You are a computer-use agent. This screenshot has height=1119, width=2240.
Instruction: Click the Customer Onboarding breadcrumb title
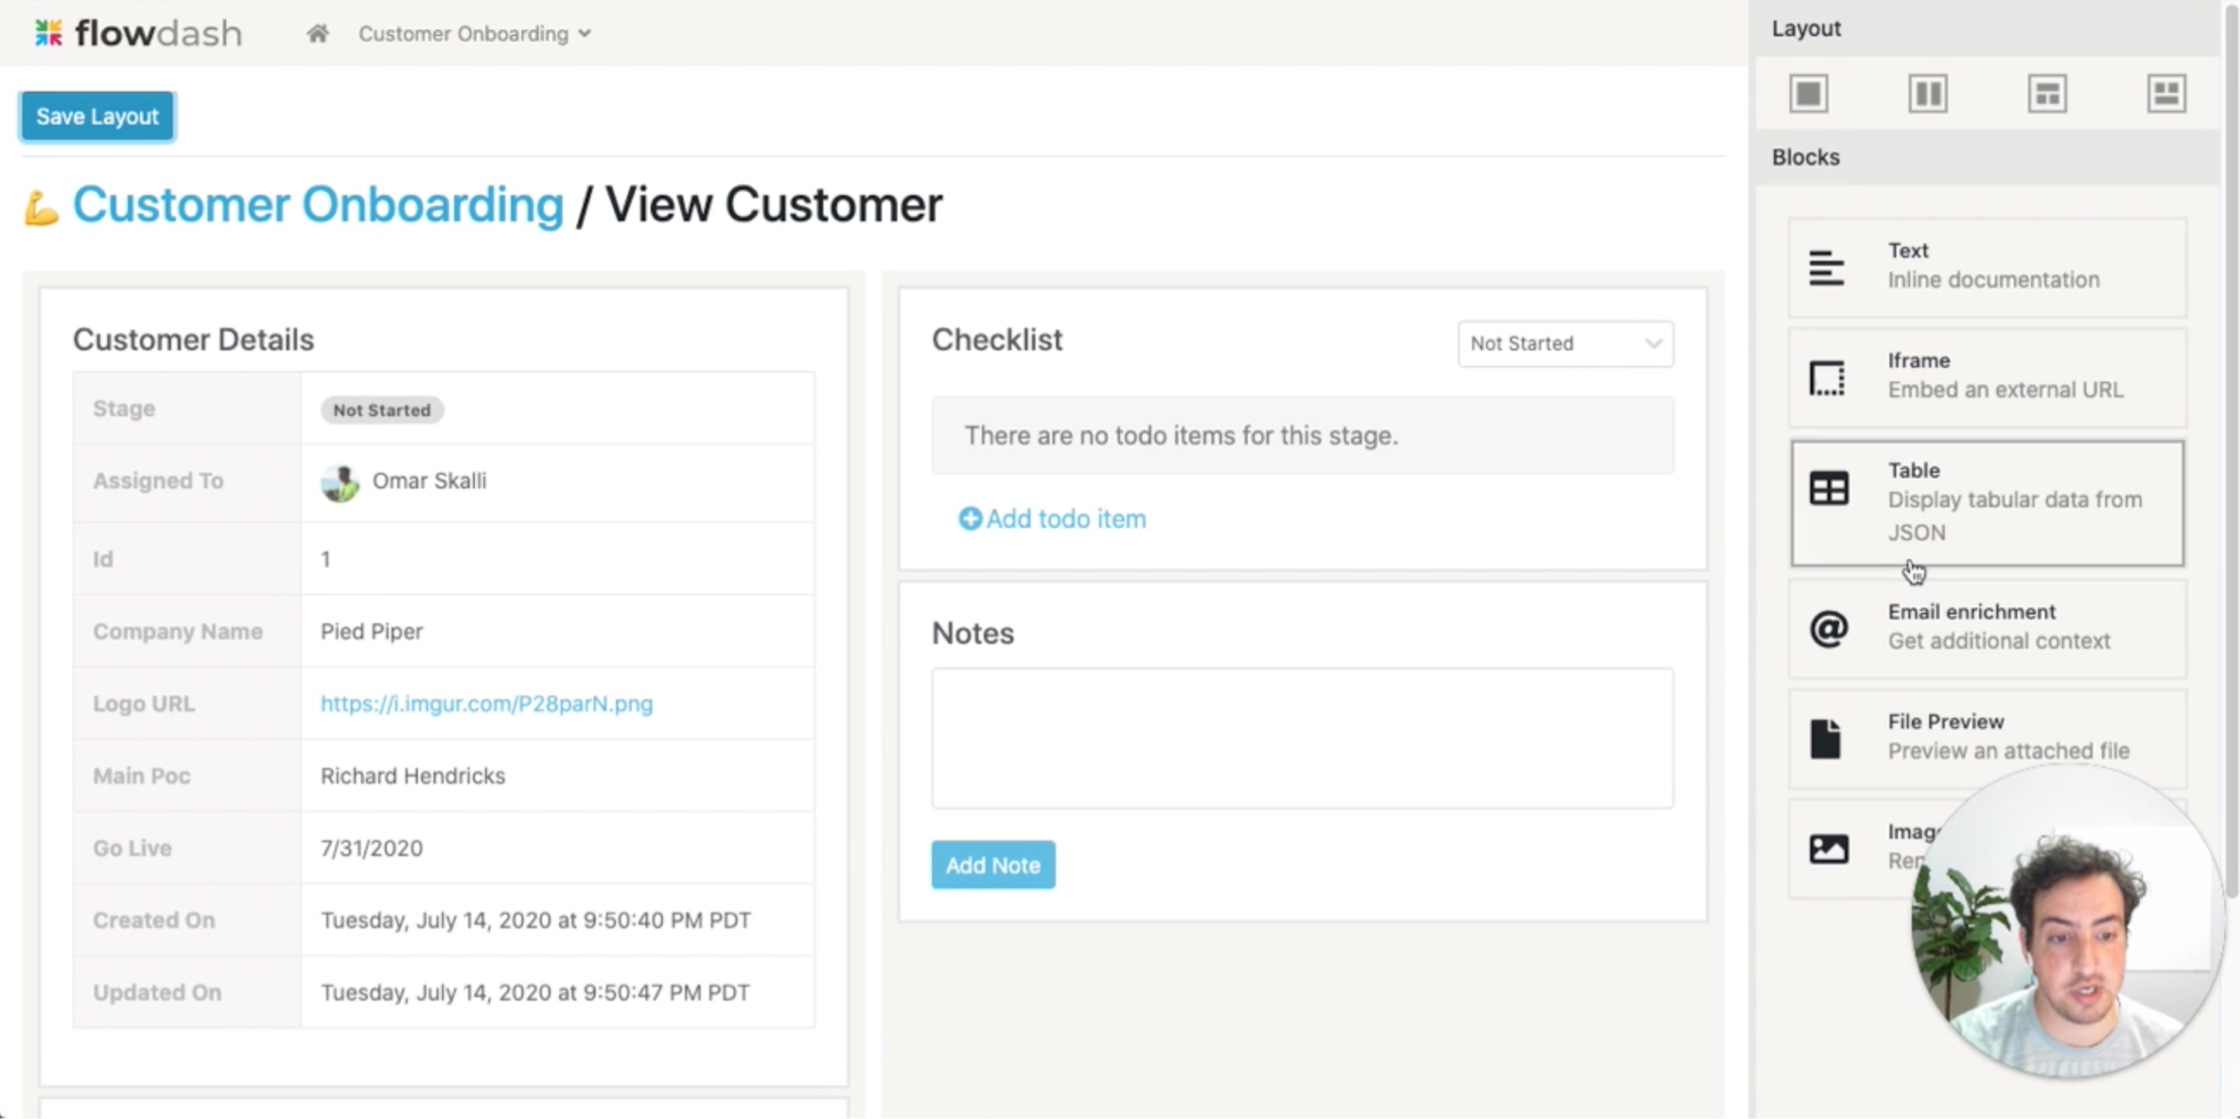[x=318, y=205]
